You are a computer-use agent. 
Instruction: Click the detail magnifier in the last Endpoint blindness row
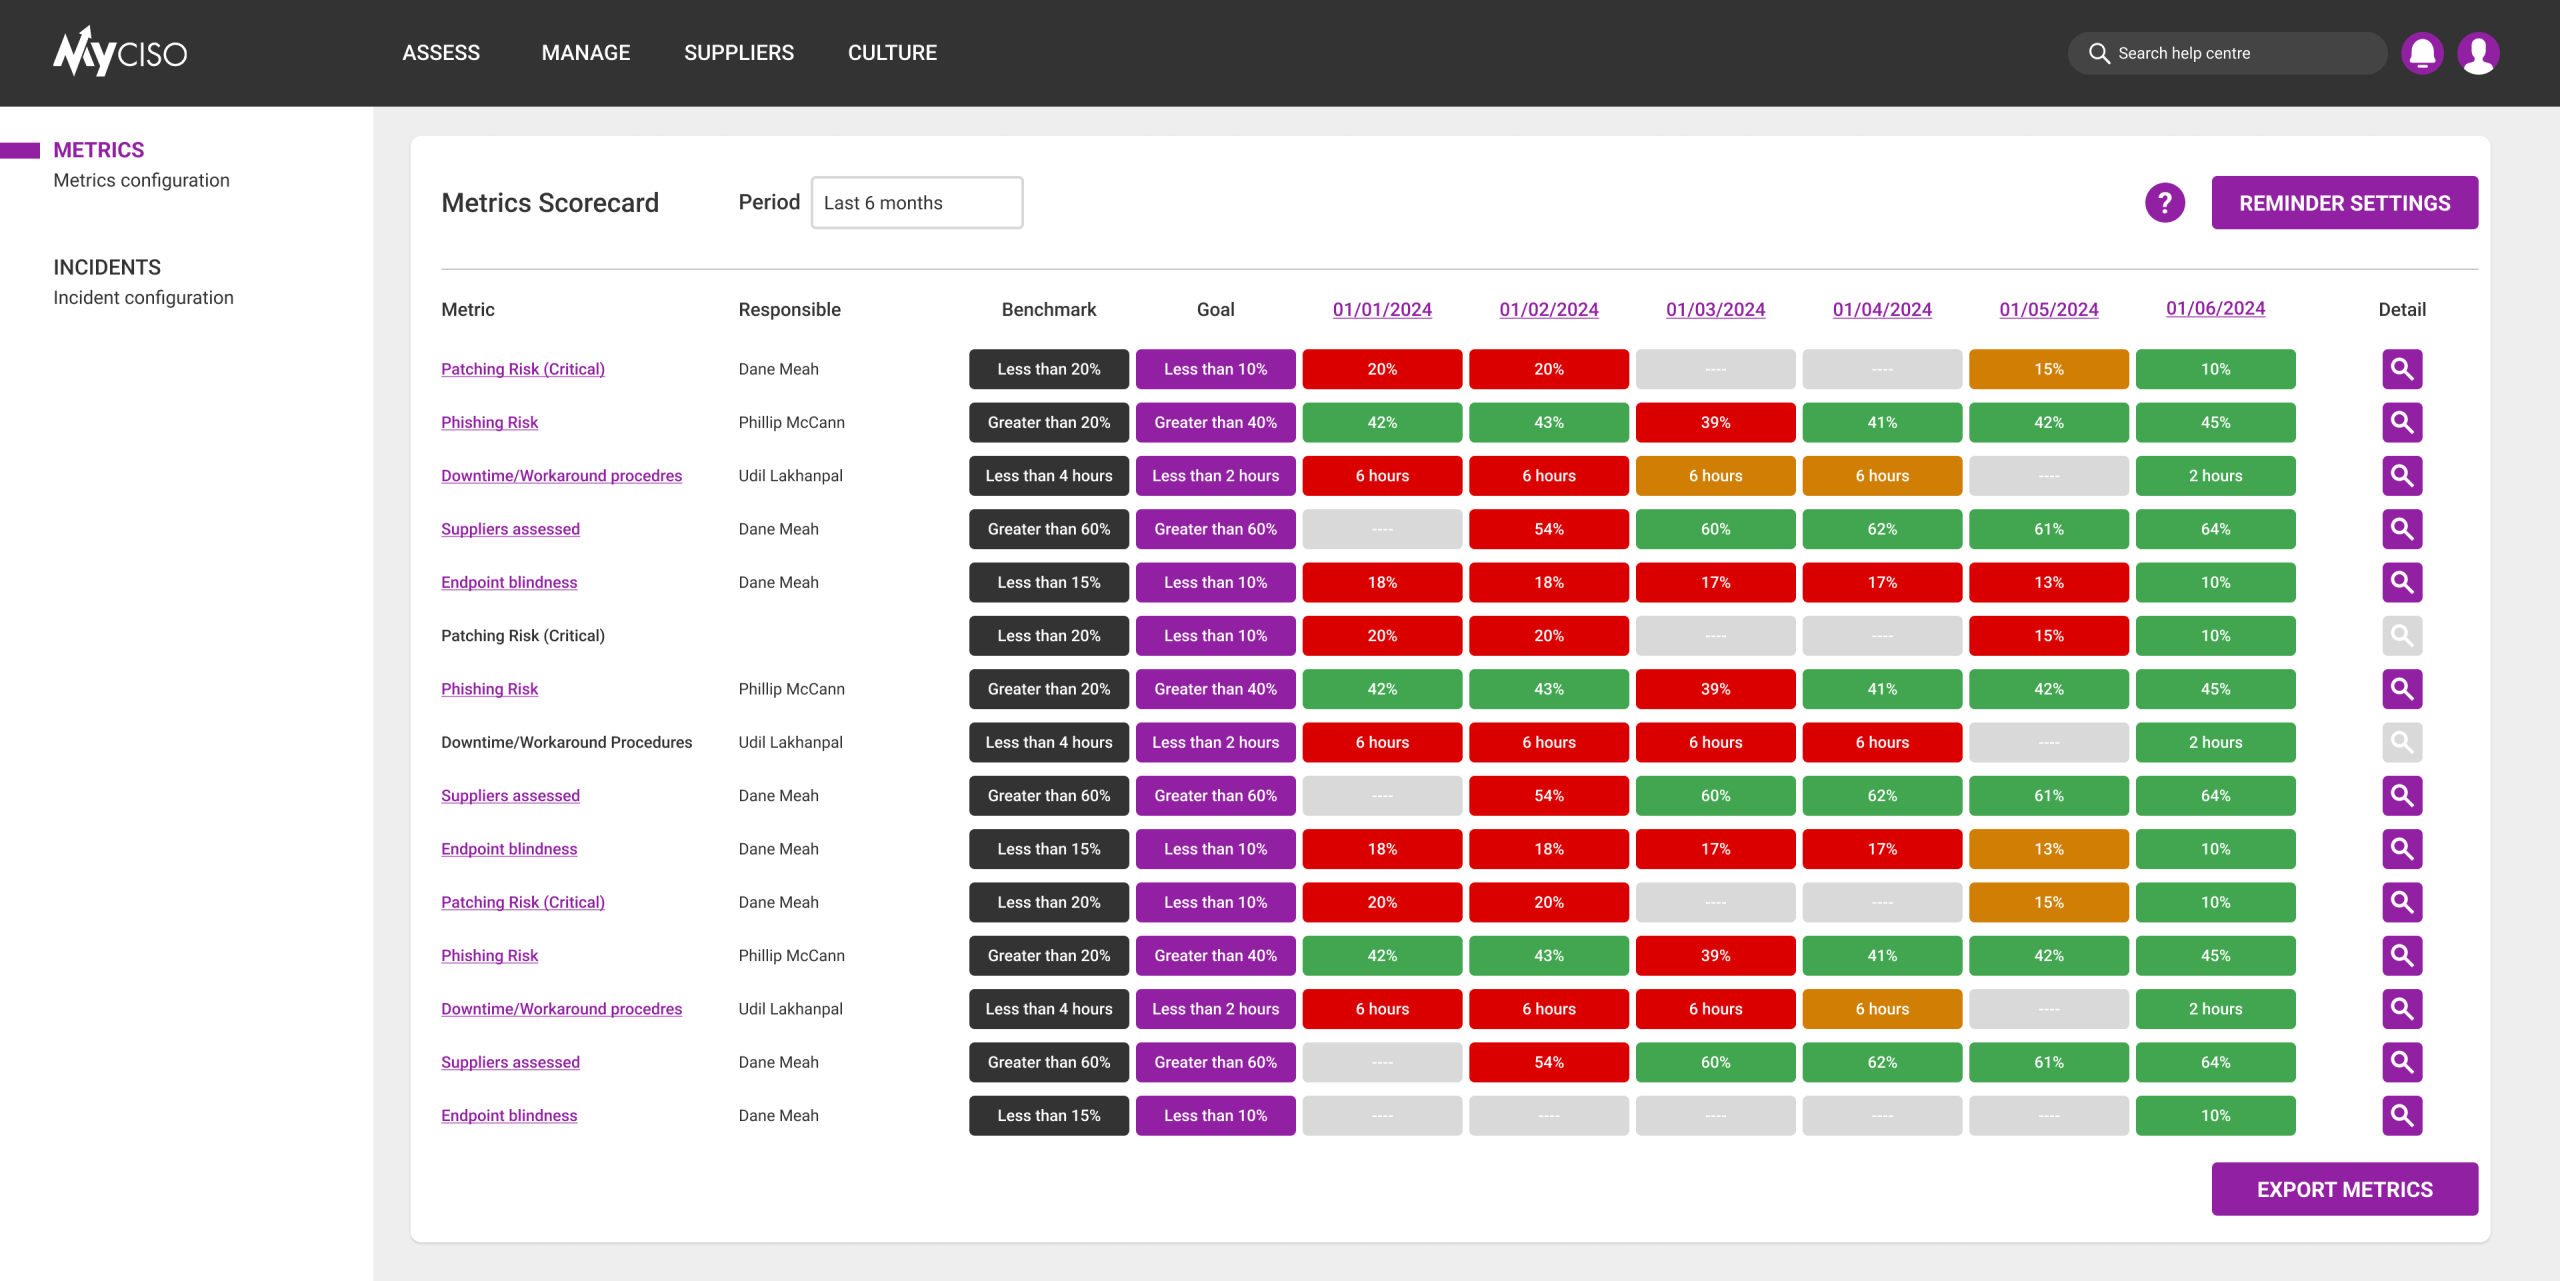pos(2401,1115)
